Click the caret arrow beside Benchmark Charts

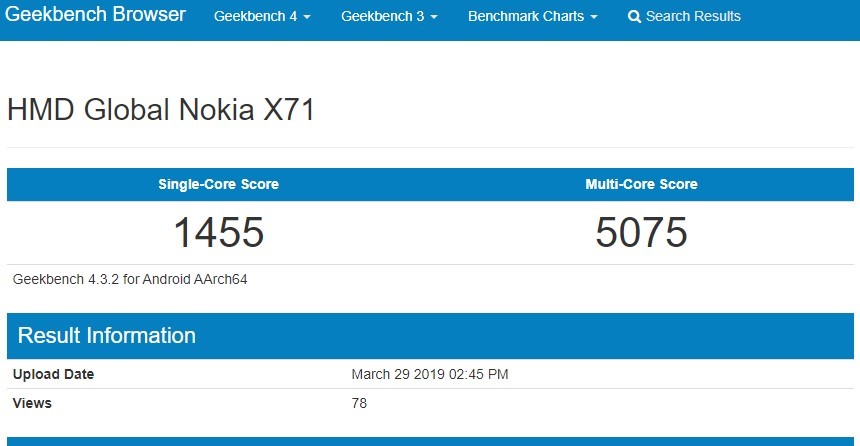click(x=594, y=18)
